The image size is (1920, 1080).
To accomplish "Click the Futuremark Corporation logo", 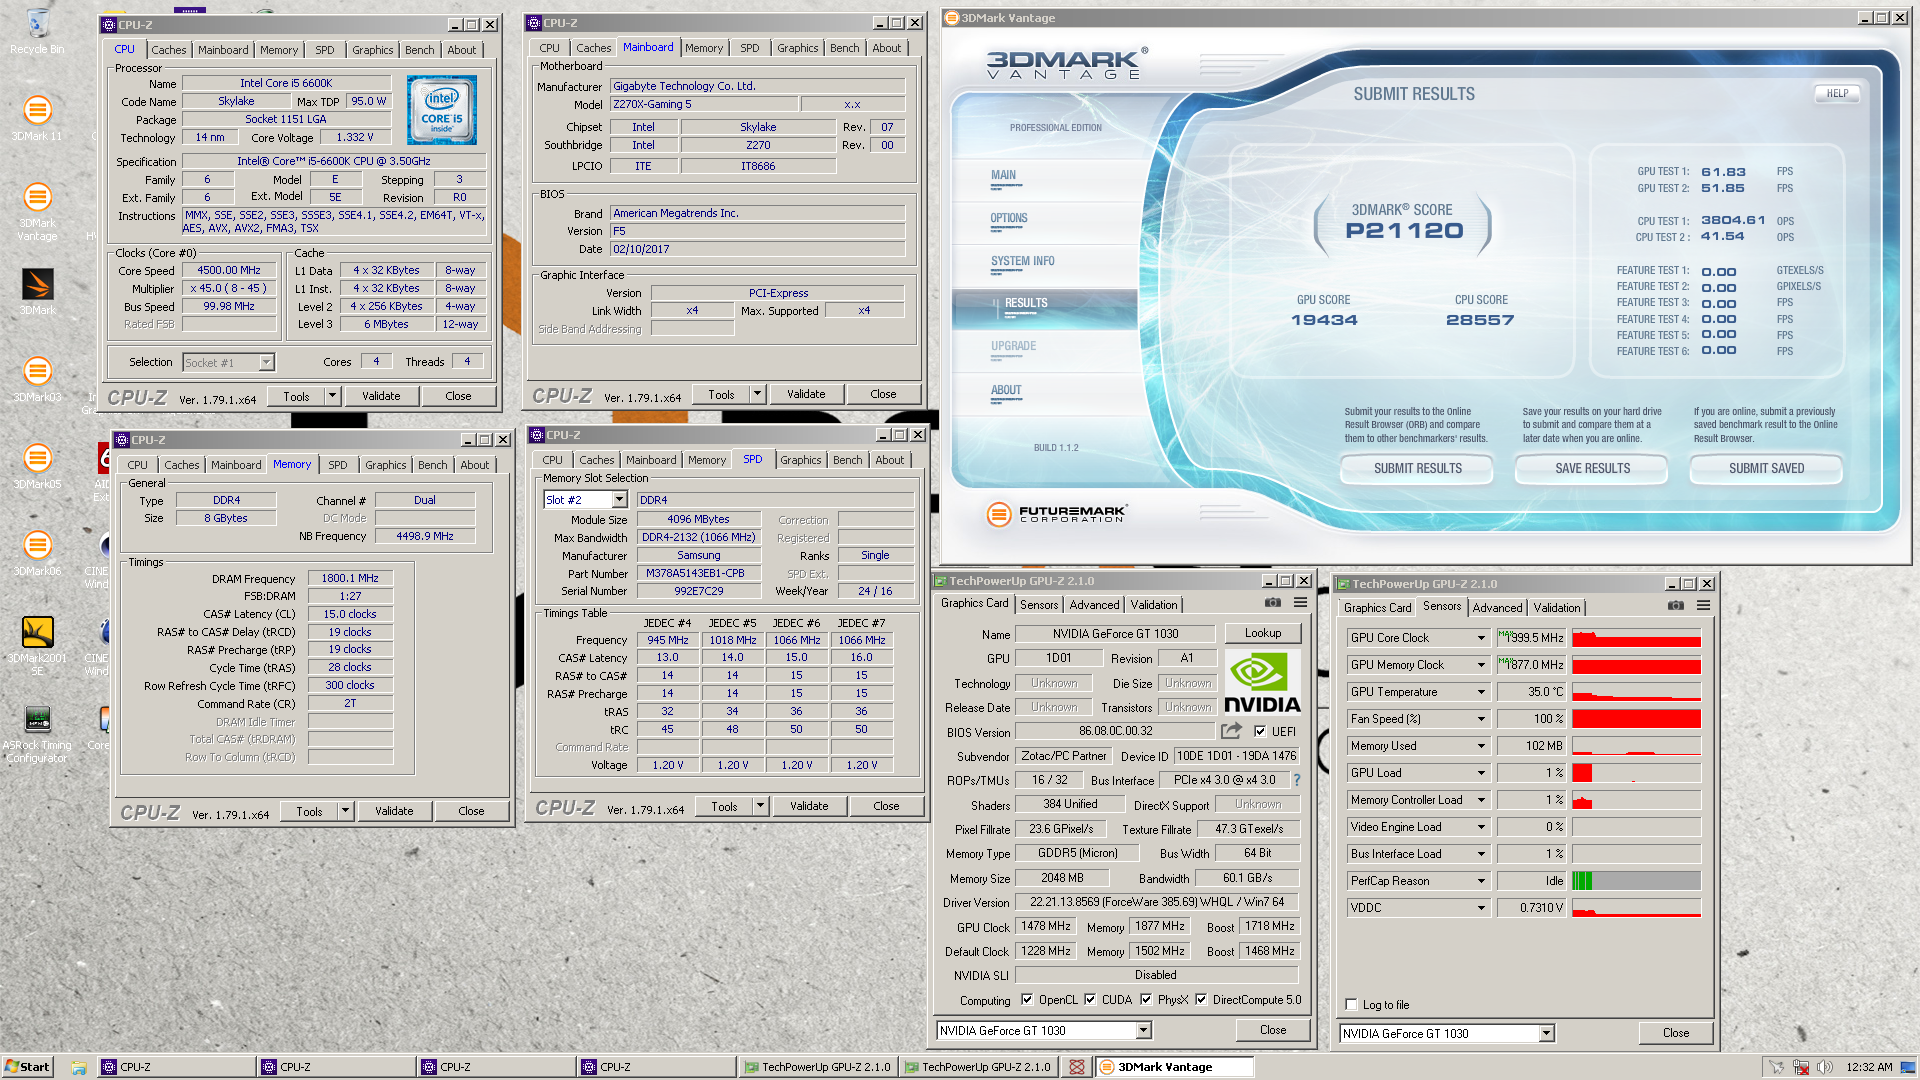I will (1056, 514).
